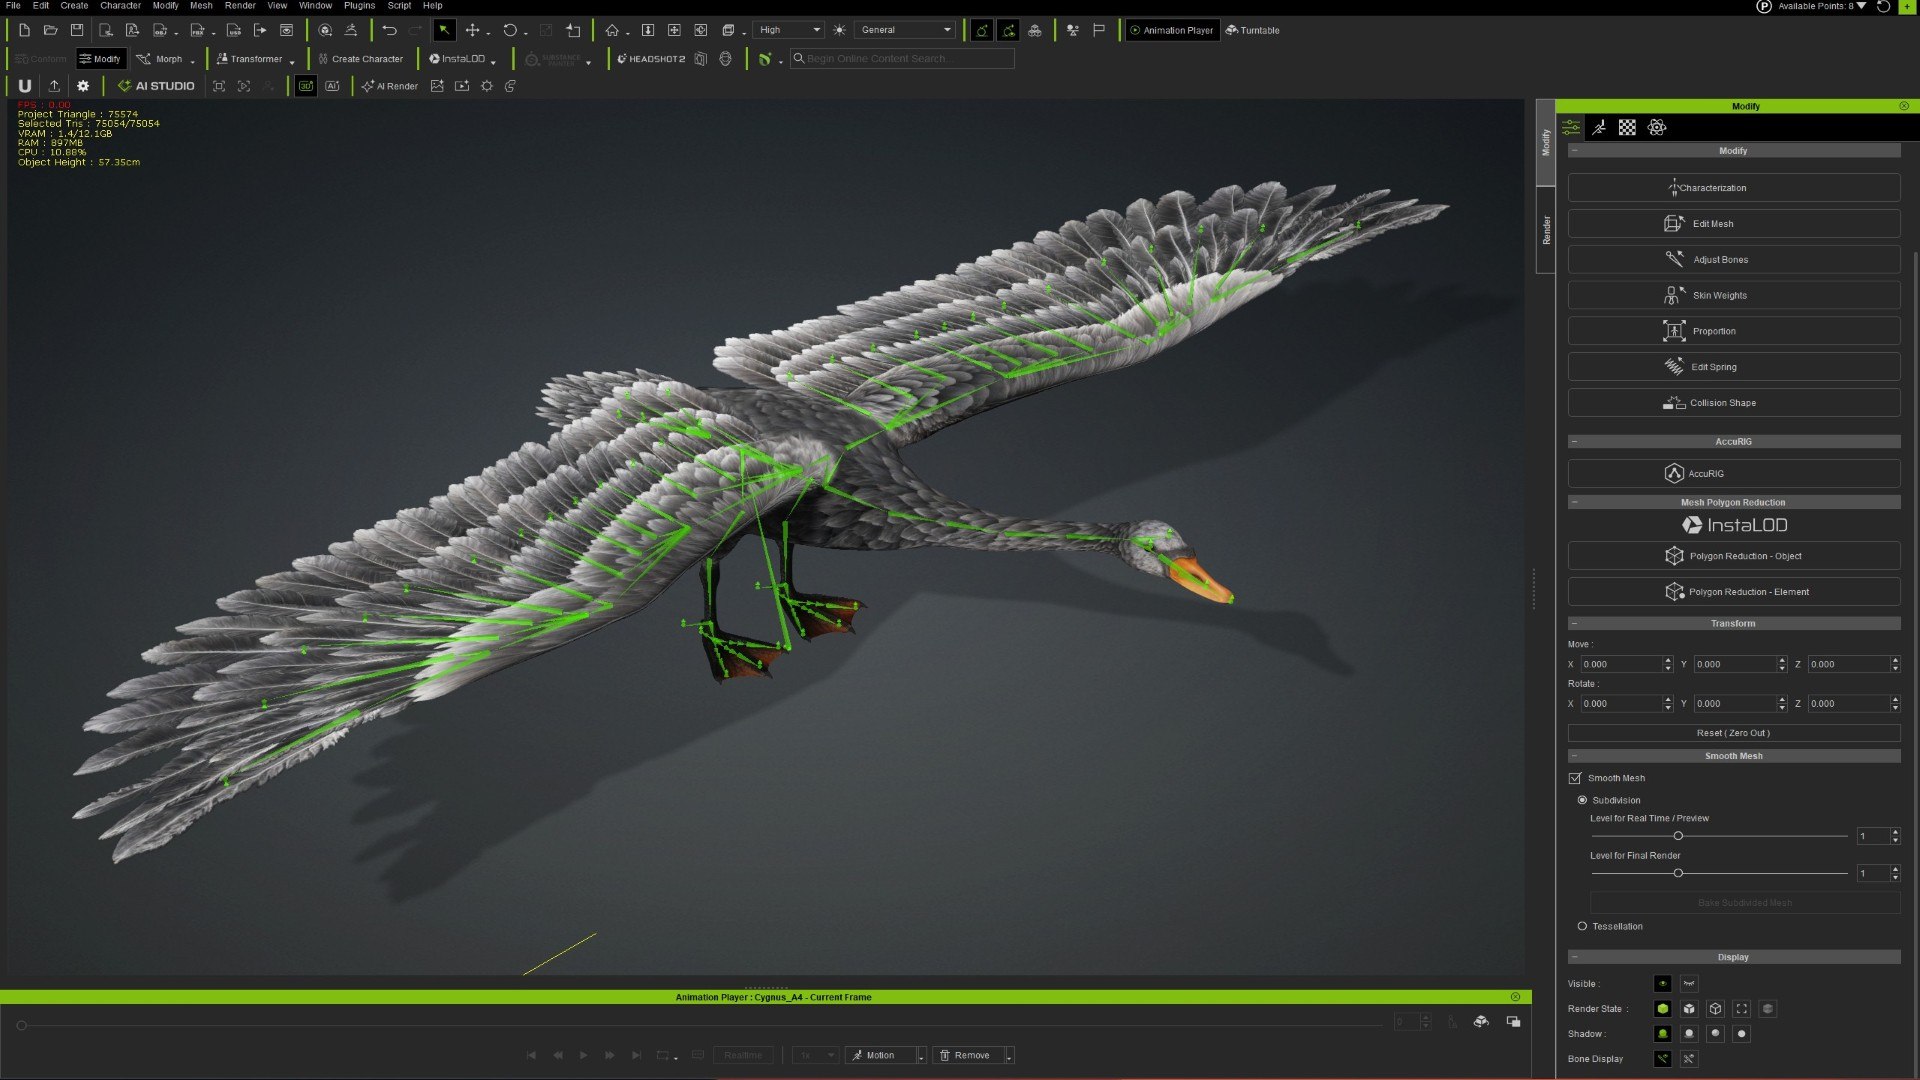Toggle the Modify mode button in toolbar
Viewport: 1920px width, 1080px height.
click(100, 59)
